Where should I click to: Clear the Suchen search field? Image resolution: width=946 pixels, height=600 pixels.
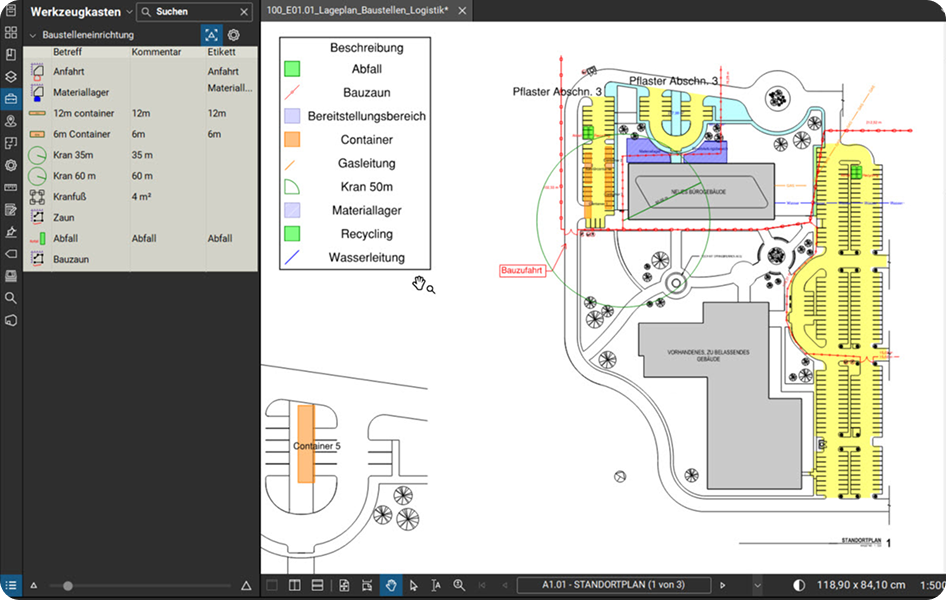[244, 11]
